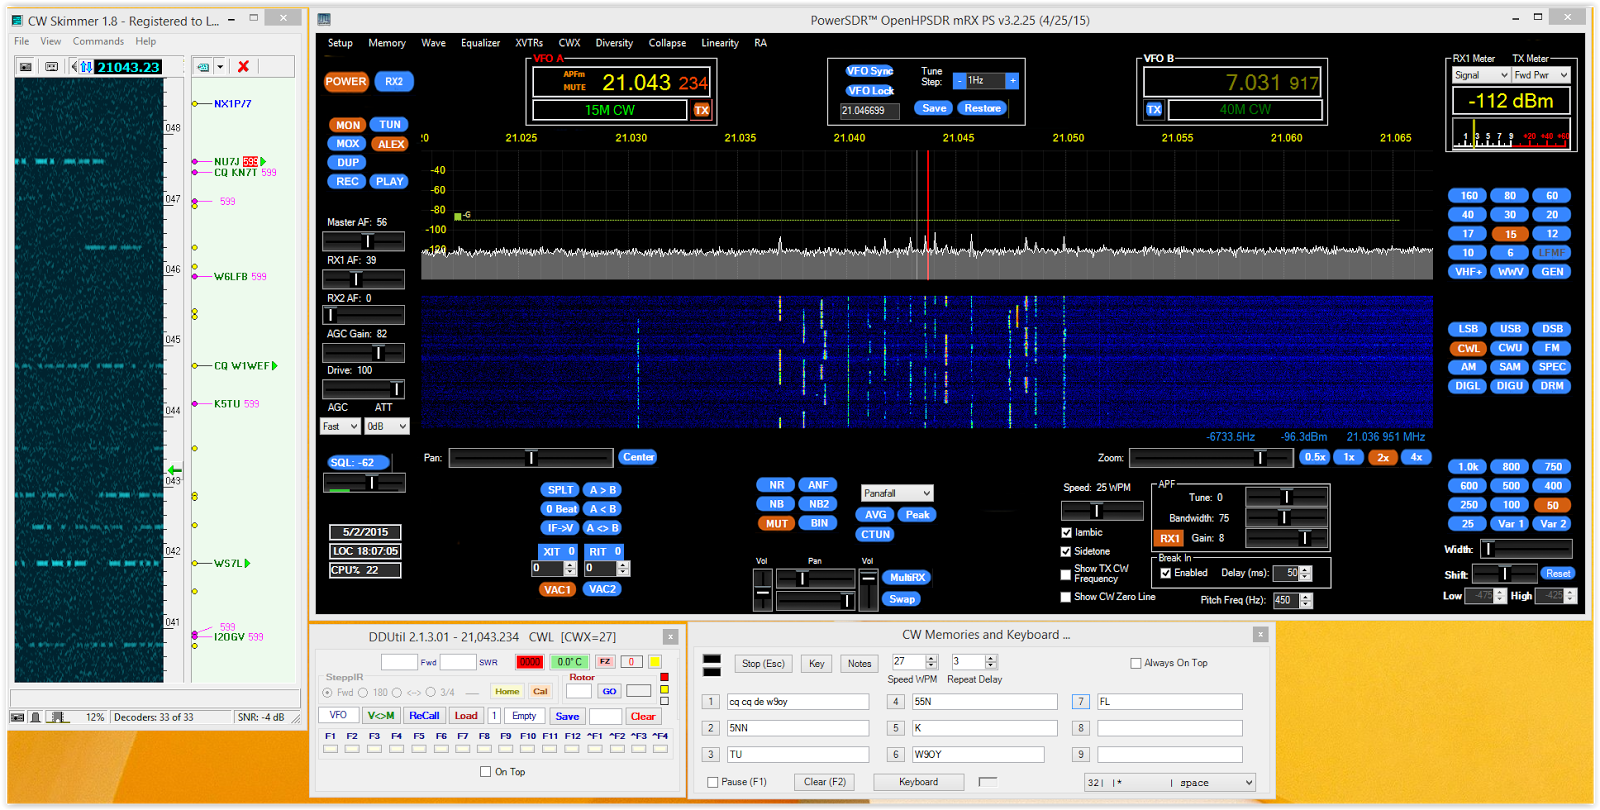Open the Equalizer menu in PowerSDR
The width and height of the screenshot is (1600, 810).
coord(480,43)
